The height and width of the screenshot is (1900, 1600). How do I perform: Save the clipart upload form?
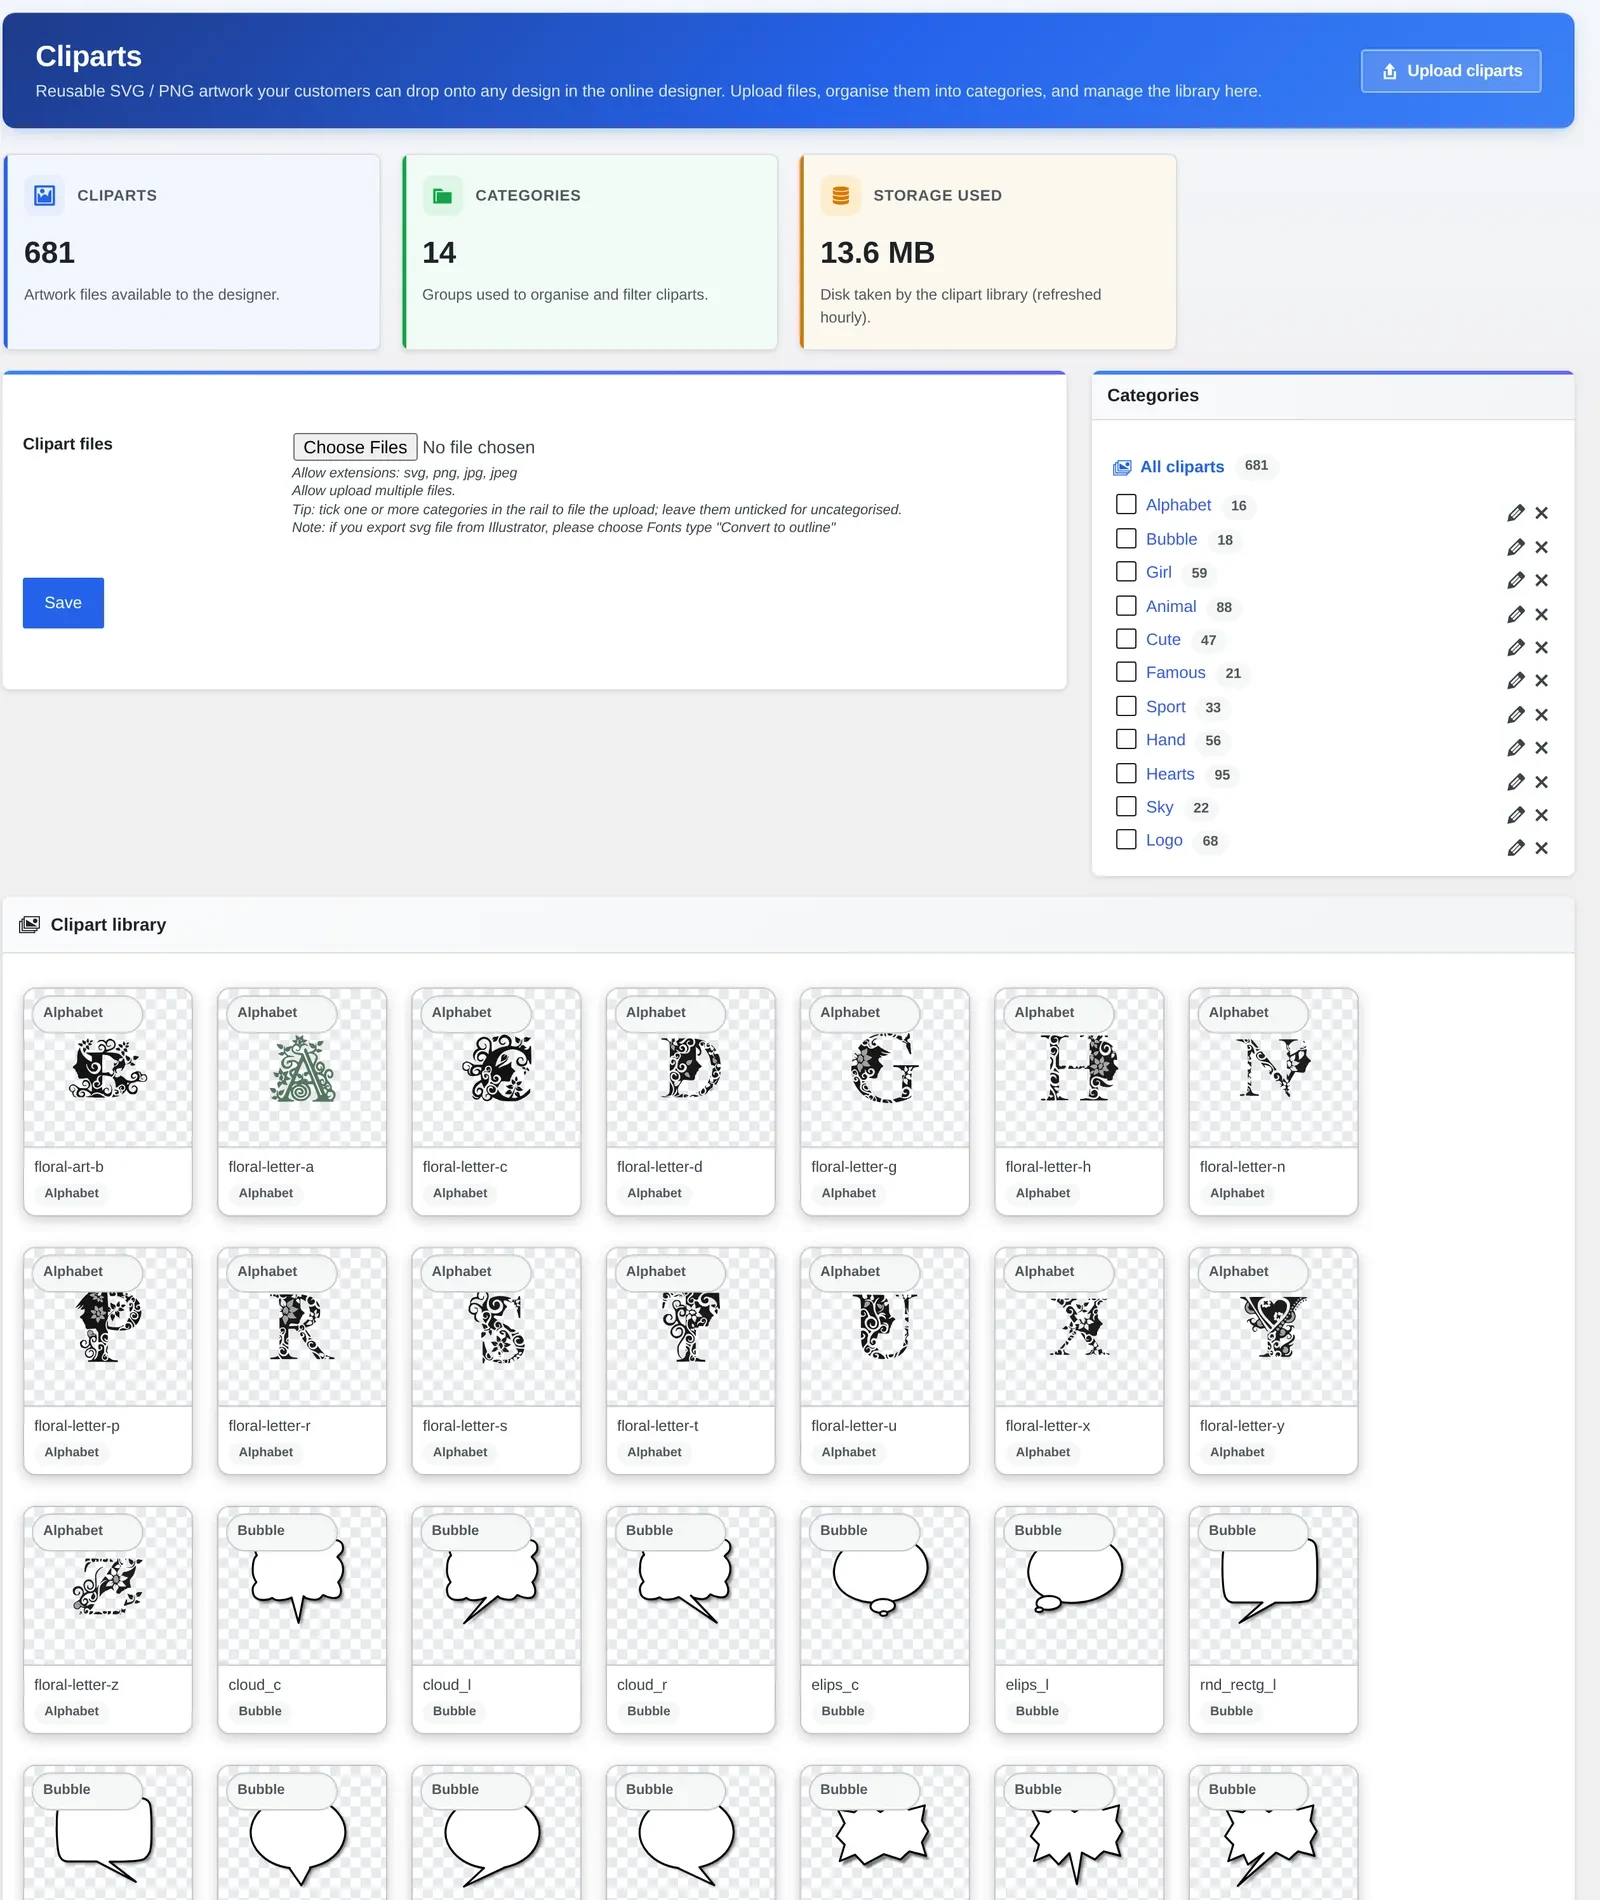(x=63, y=603)
